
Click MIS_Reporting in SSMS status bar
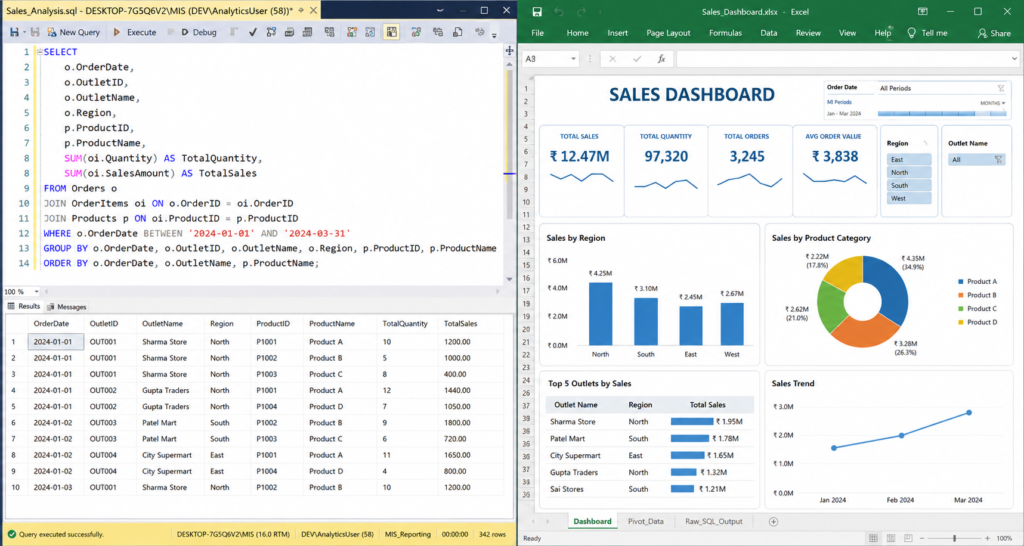(x=408, y=534)
